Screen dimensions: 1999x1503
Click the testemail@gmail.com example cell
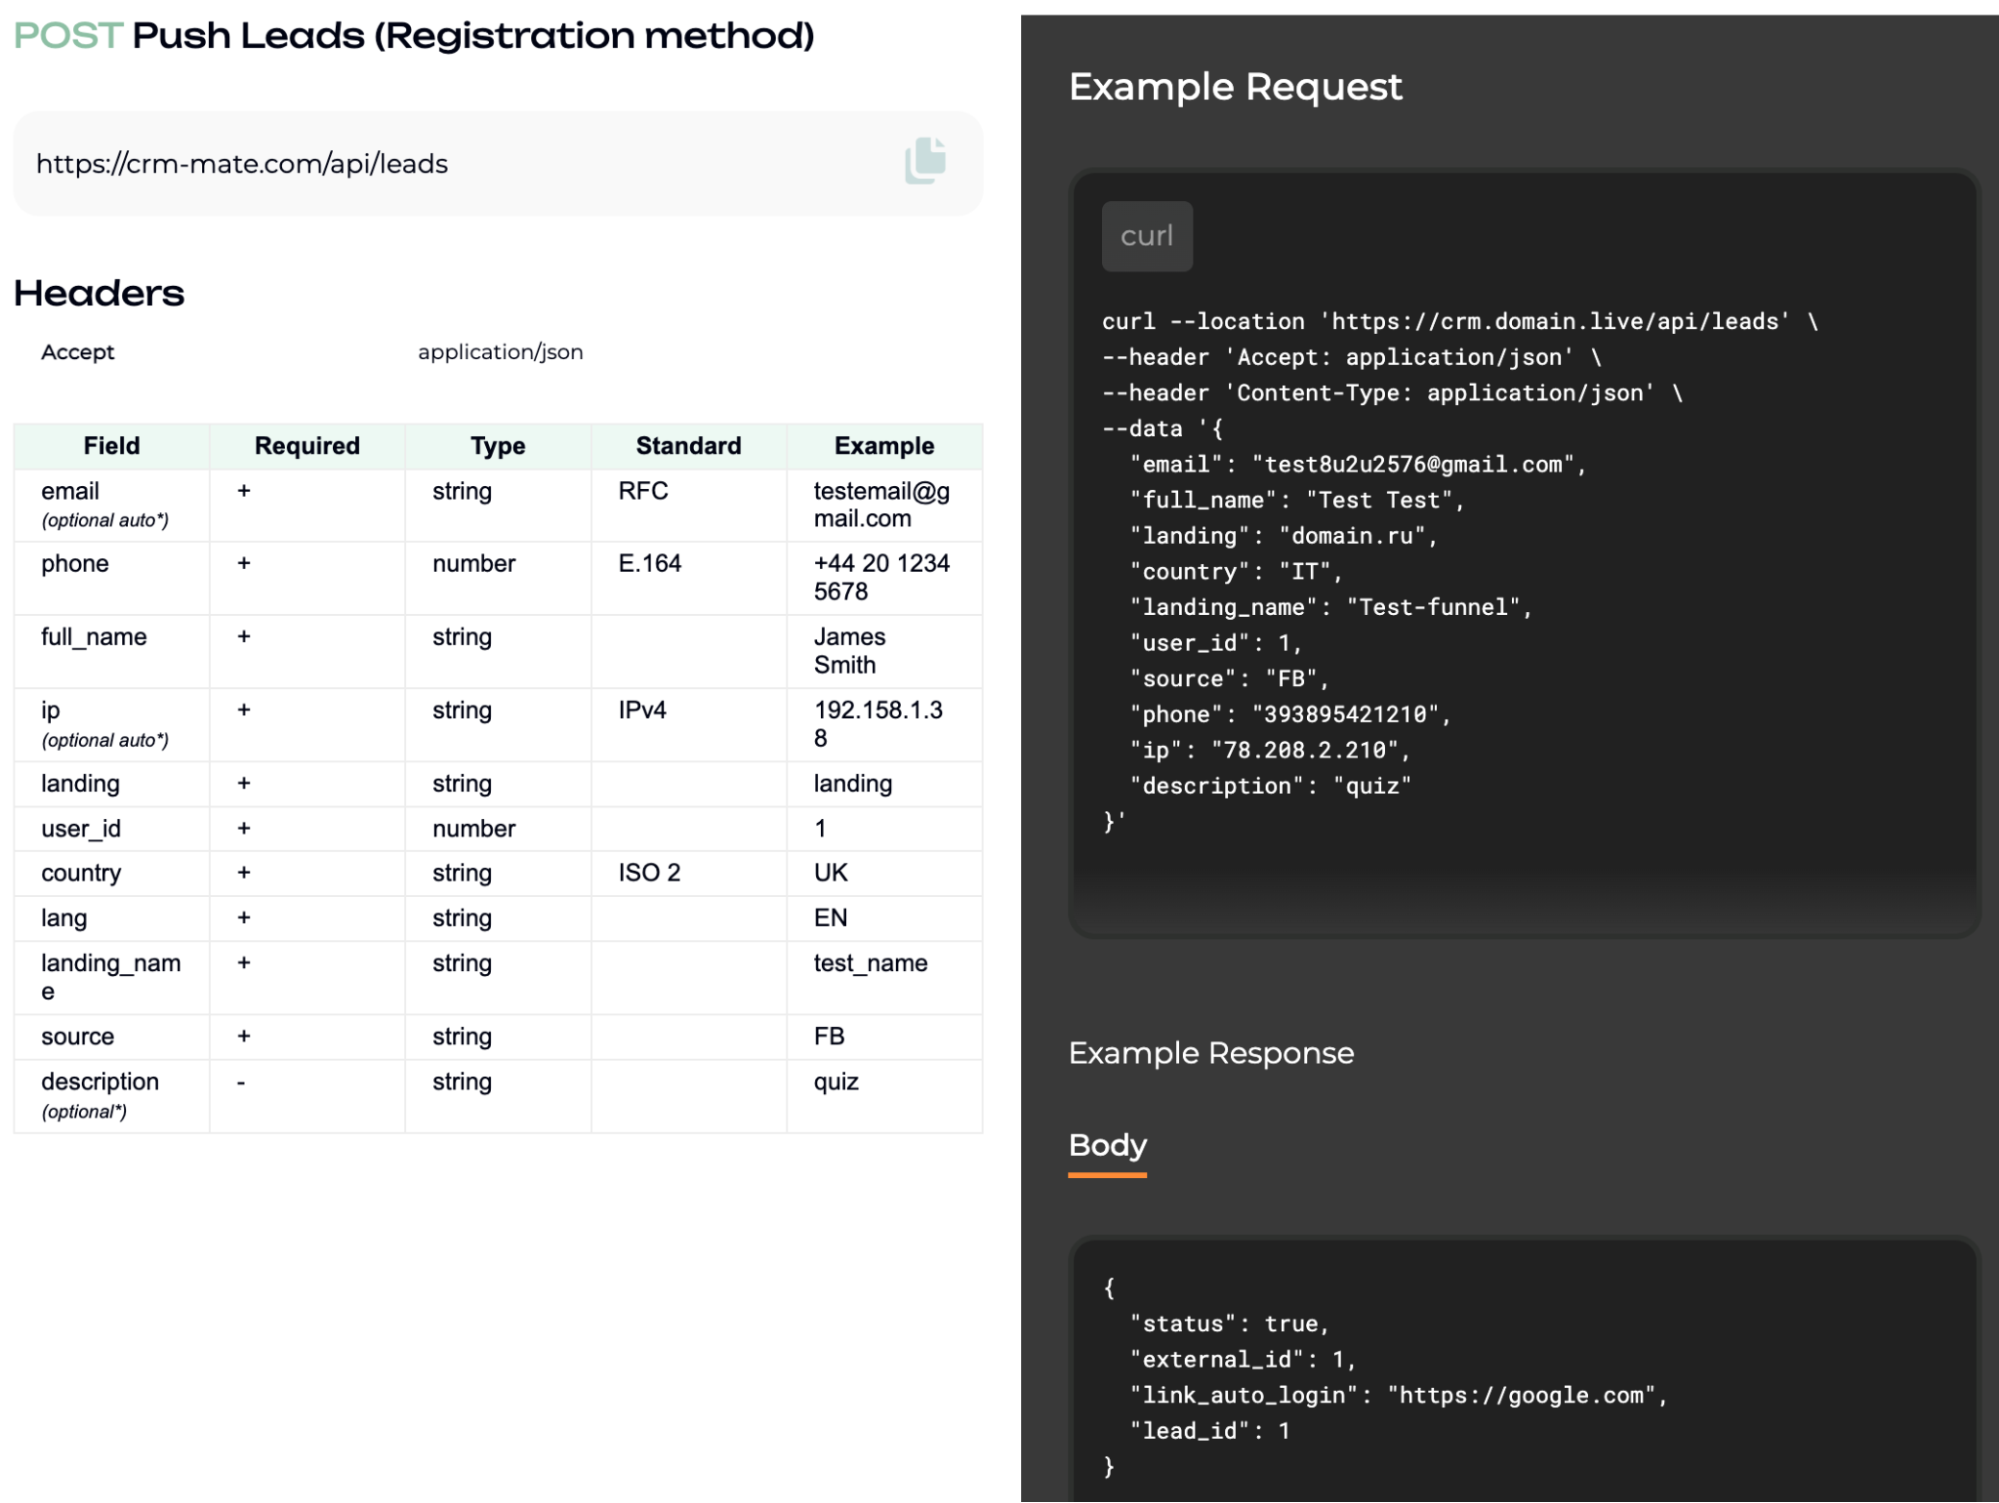pyautogui.click(x=881, y=505)
